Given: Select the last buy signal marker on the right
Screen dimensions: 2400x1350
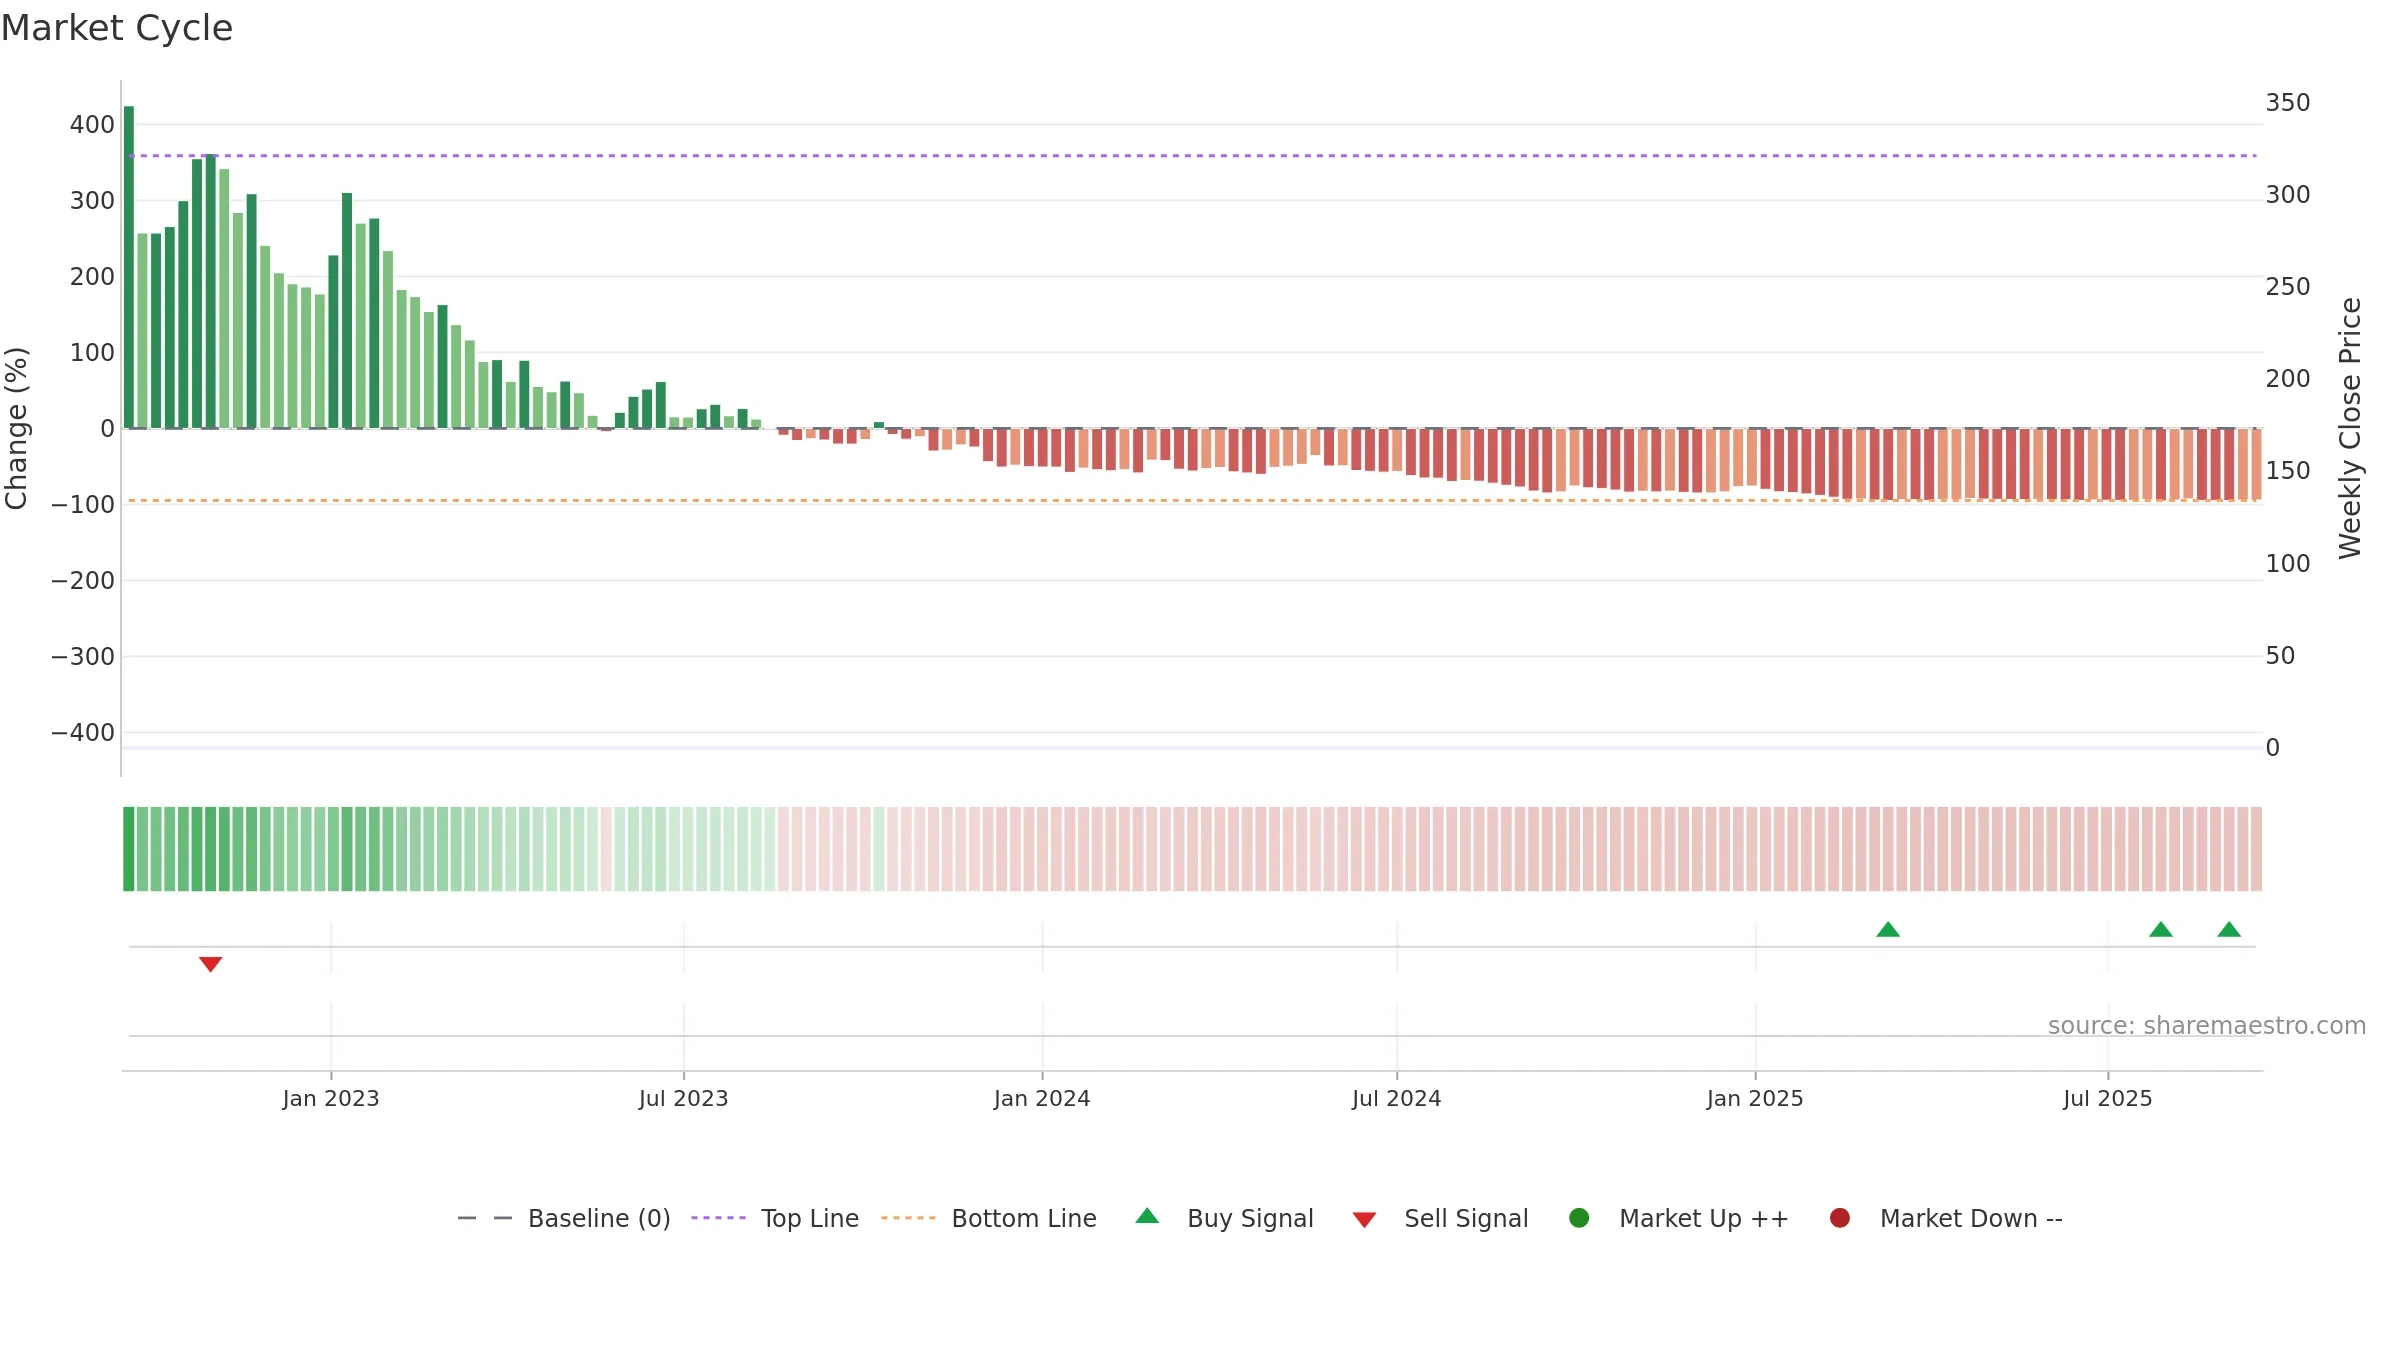Looking at the screenshot, I should click(x=2229, y=929).
